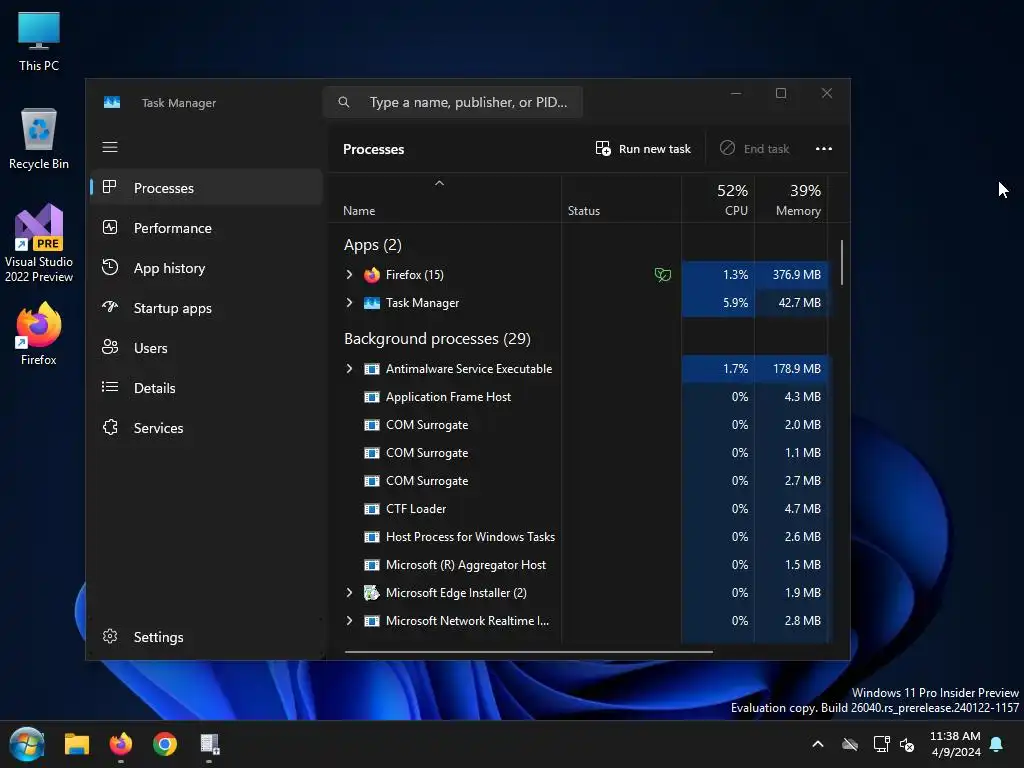Expand the Firefox (15) process group
This screenshot has height=768, width=1024.
349,275
